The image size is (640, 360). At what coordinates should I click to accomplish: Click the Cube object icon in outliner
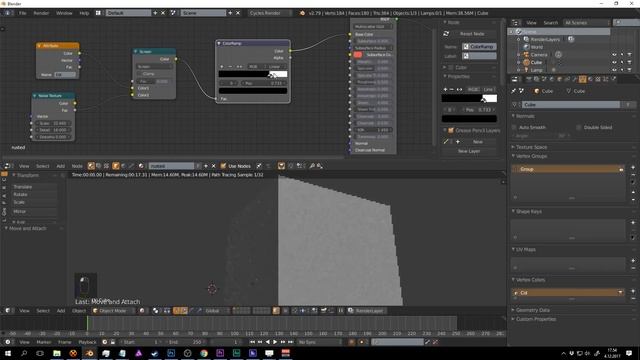527,62
